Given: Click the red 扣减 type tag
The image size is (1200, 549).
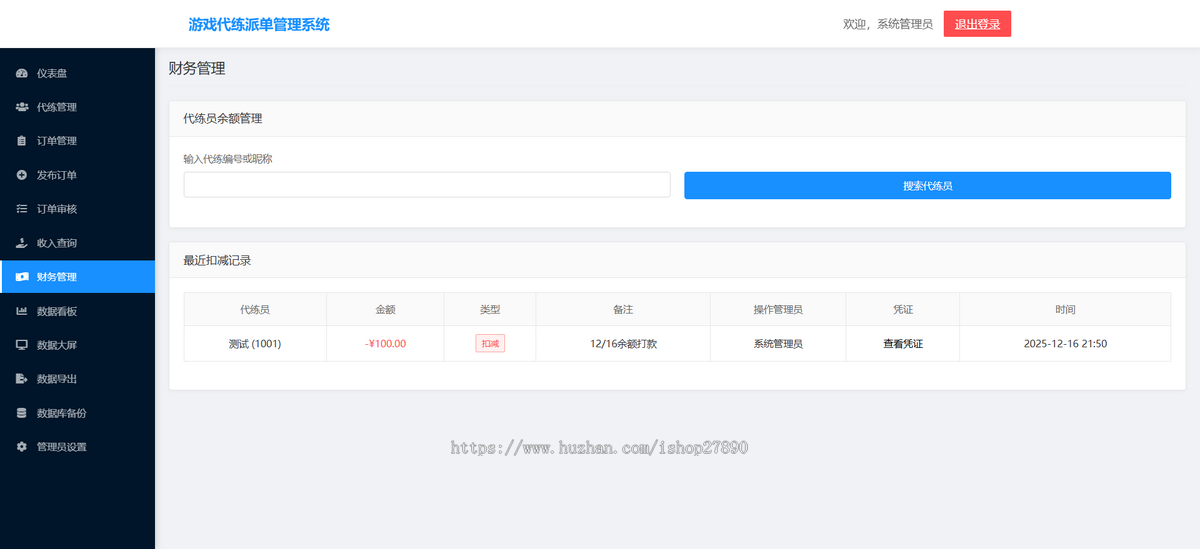Looking at the screenshot, I should pos(490,343).
